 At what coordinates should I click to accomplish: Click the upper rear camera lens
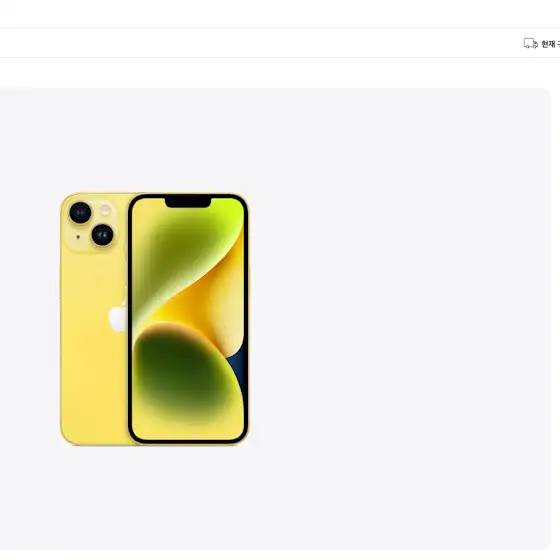(80, 213)
